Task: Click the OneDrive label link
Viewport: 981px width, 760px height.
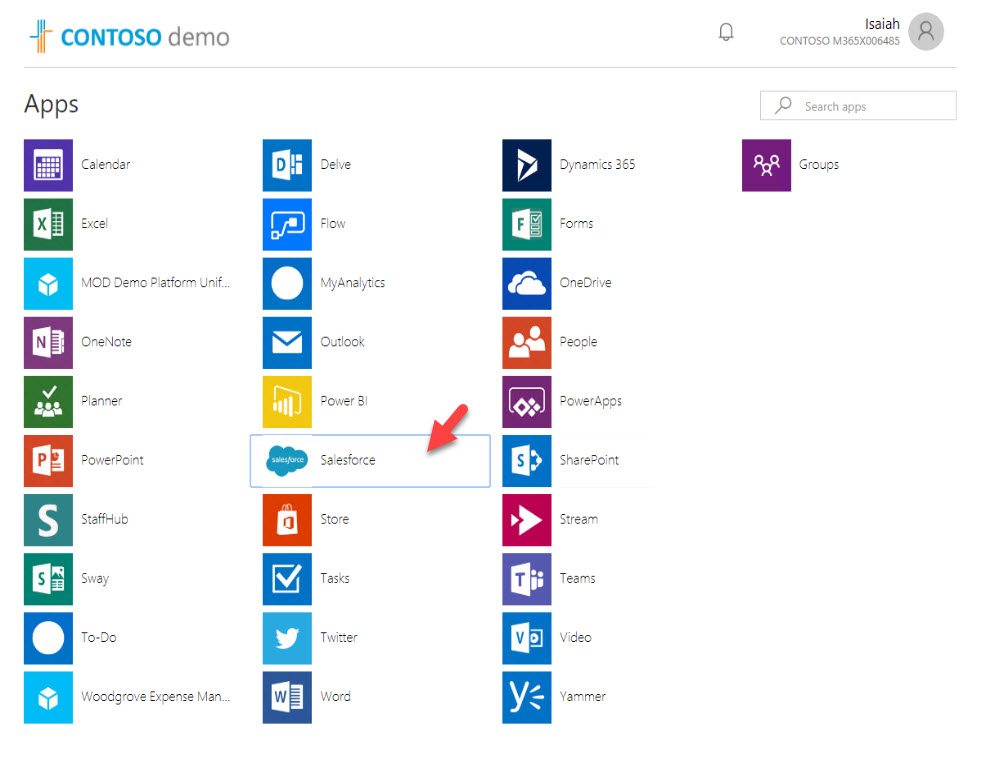Action: pos(586,283)
